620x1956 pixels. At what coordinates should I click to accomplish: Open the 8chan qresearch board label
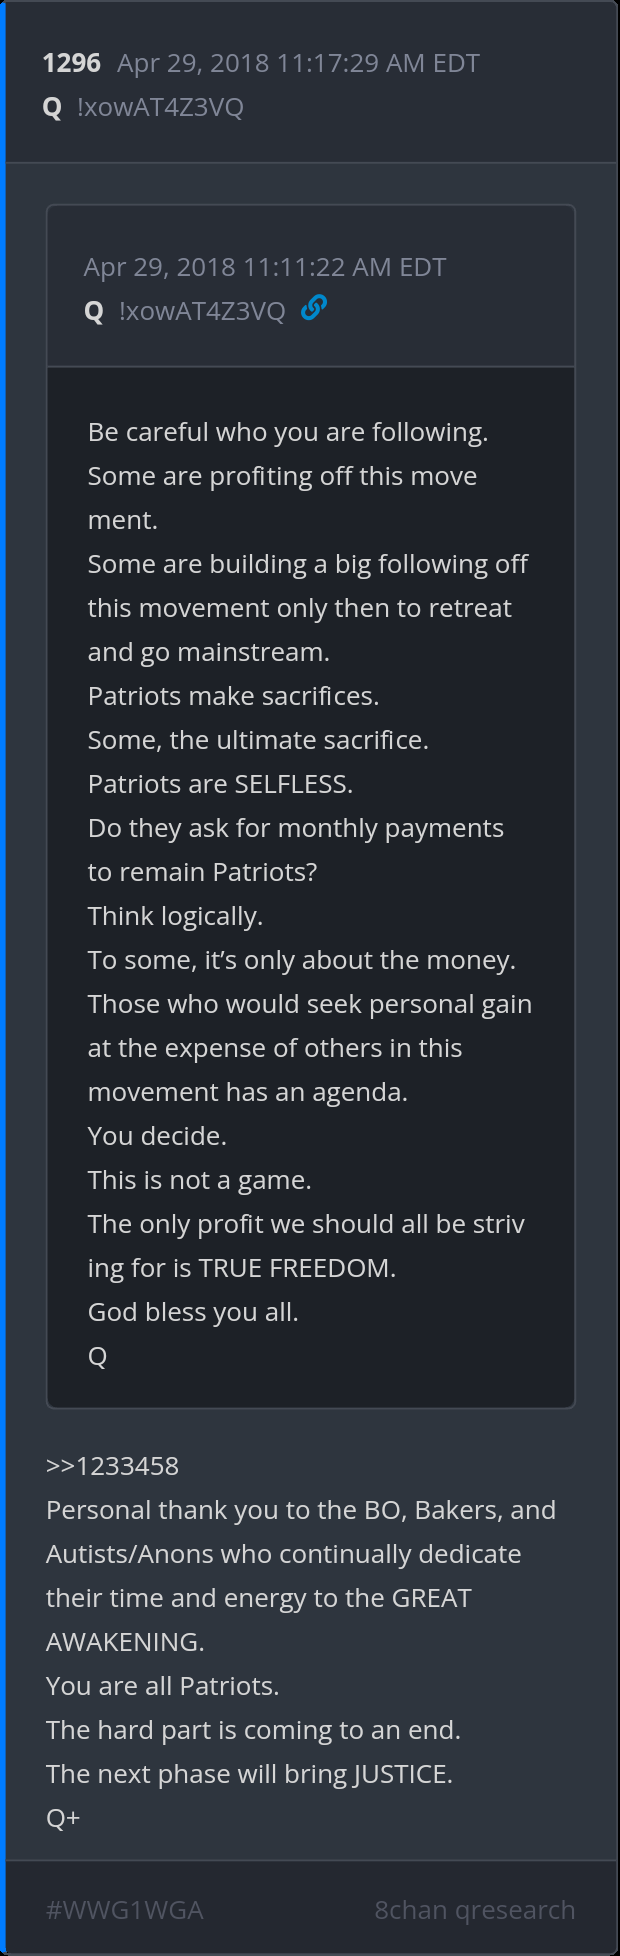point(474,1910)
